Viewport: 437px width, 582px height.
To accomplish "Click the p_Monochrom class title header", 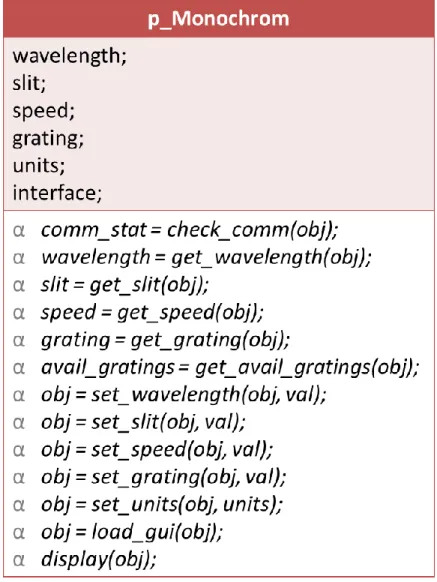I will 218,19.
